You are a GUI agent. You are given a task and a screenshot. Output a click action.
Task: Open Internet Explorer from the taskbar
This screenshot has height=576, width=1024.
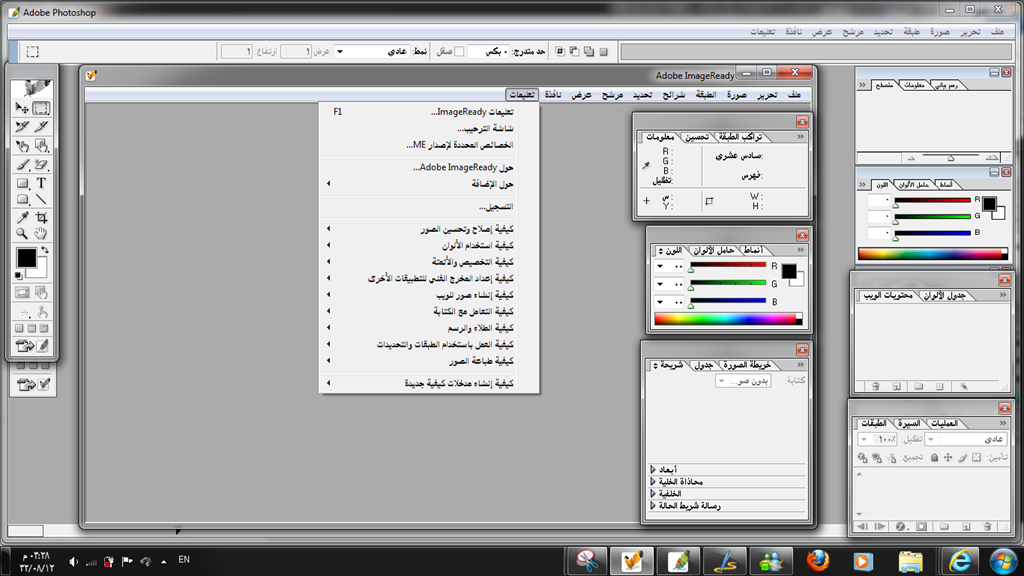point(959,561)
